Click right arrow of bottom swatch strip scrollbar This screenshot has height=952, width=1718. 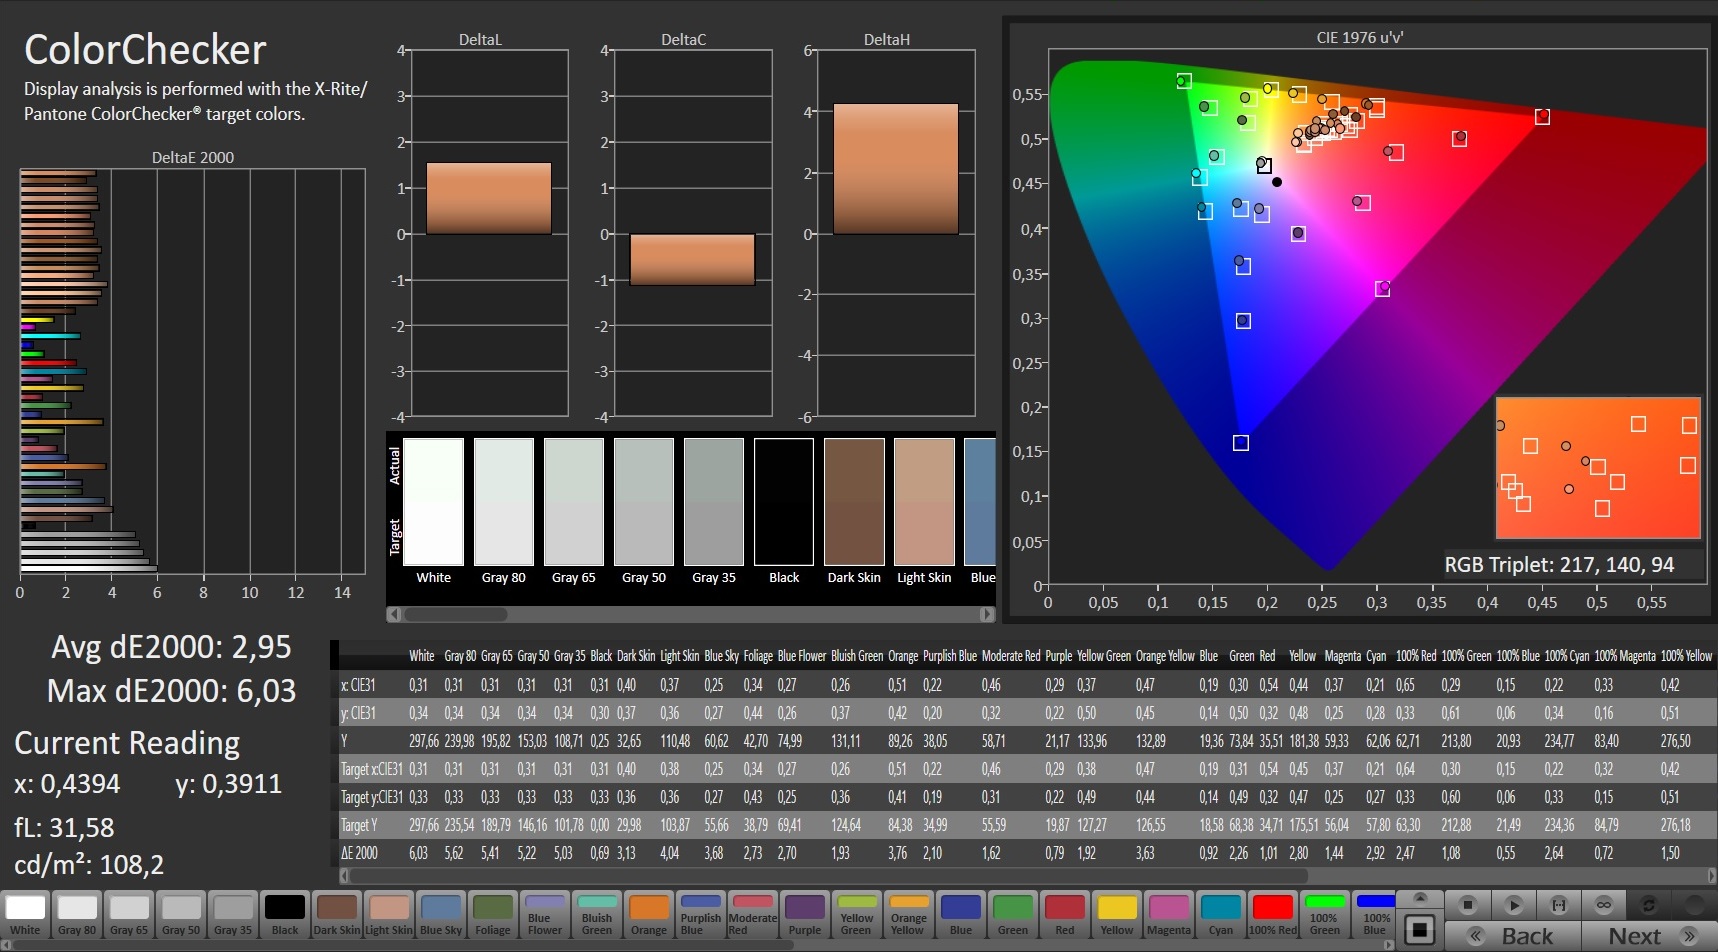coord(1390,945)
